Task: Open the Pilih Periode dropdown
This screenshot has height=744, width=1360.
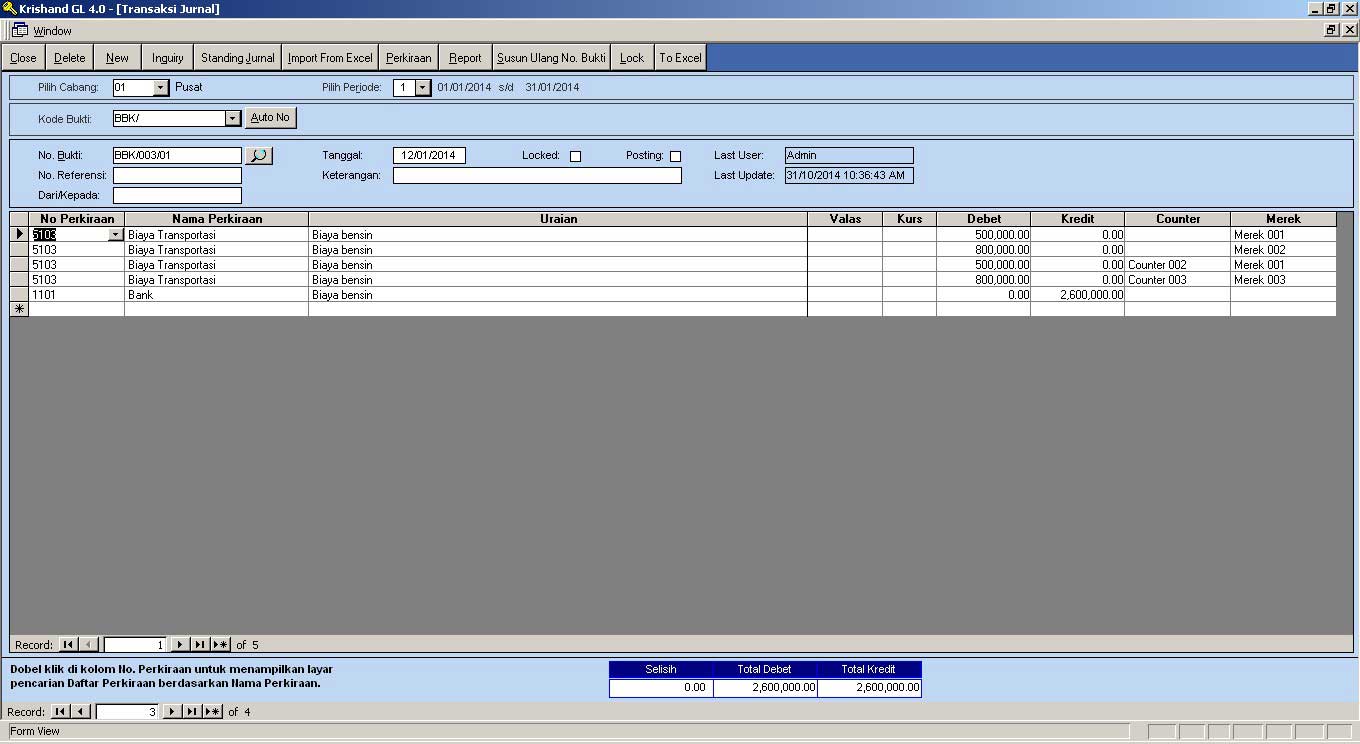Action: click(423, 88)
